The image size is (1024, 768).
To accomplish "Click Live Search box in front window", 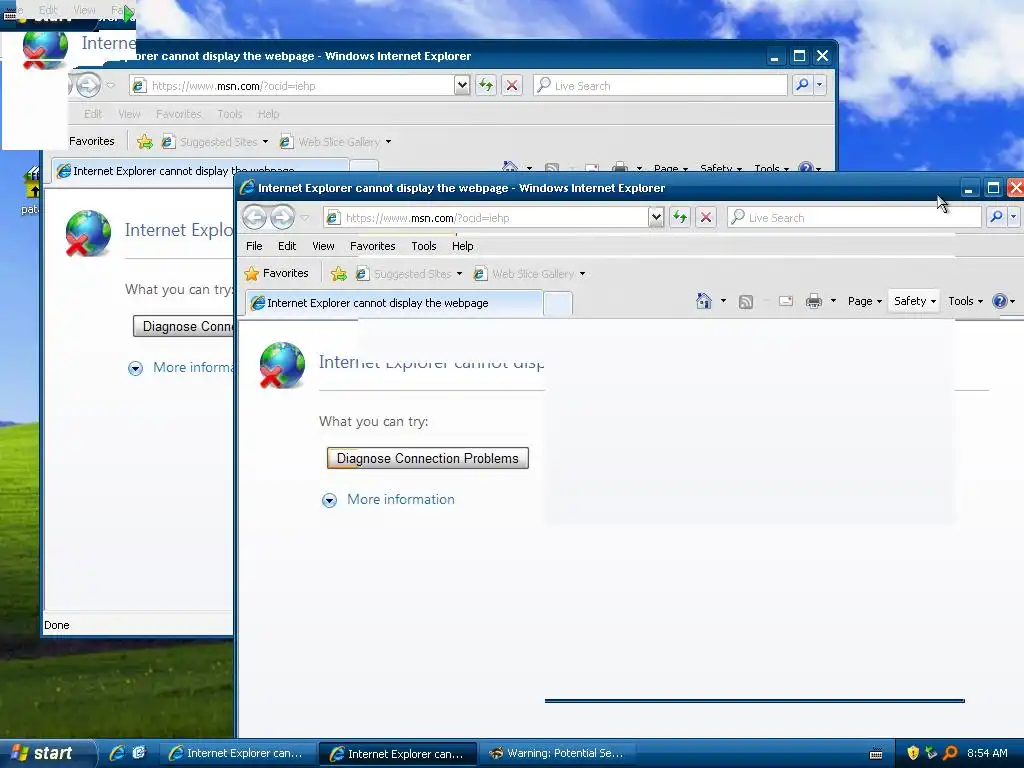I will [x=854, y=217].
